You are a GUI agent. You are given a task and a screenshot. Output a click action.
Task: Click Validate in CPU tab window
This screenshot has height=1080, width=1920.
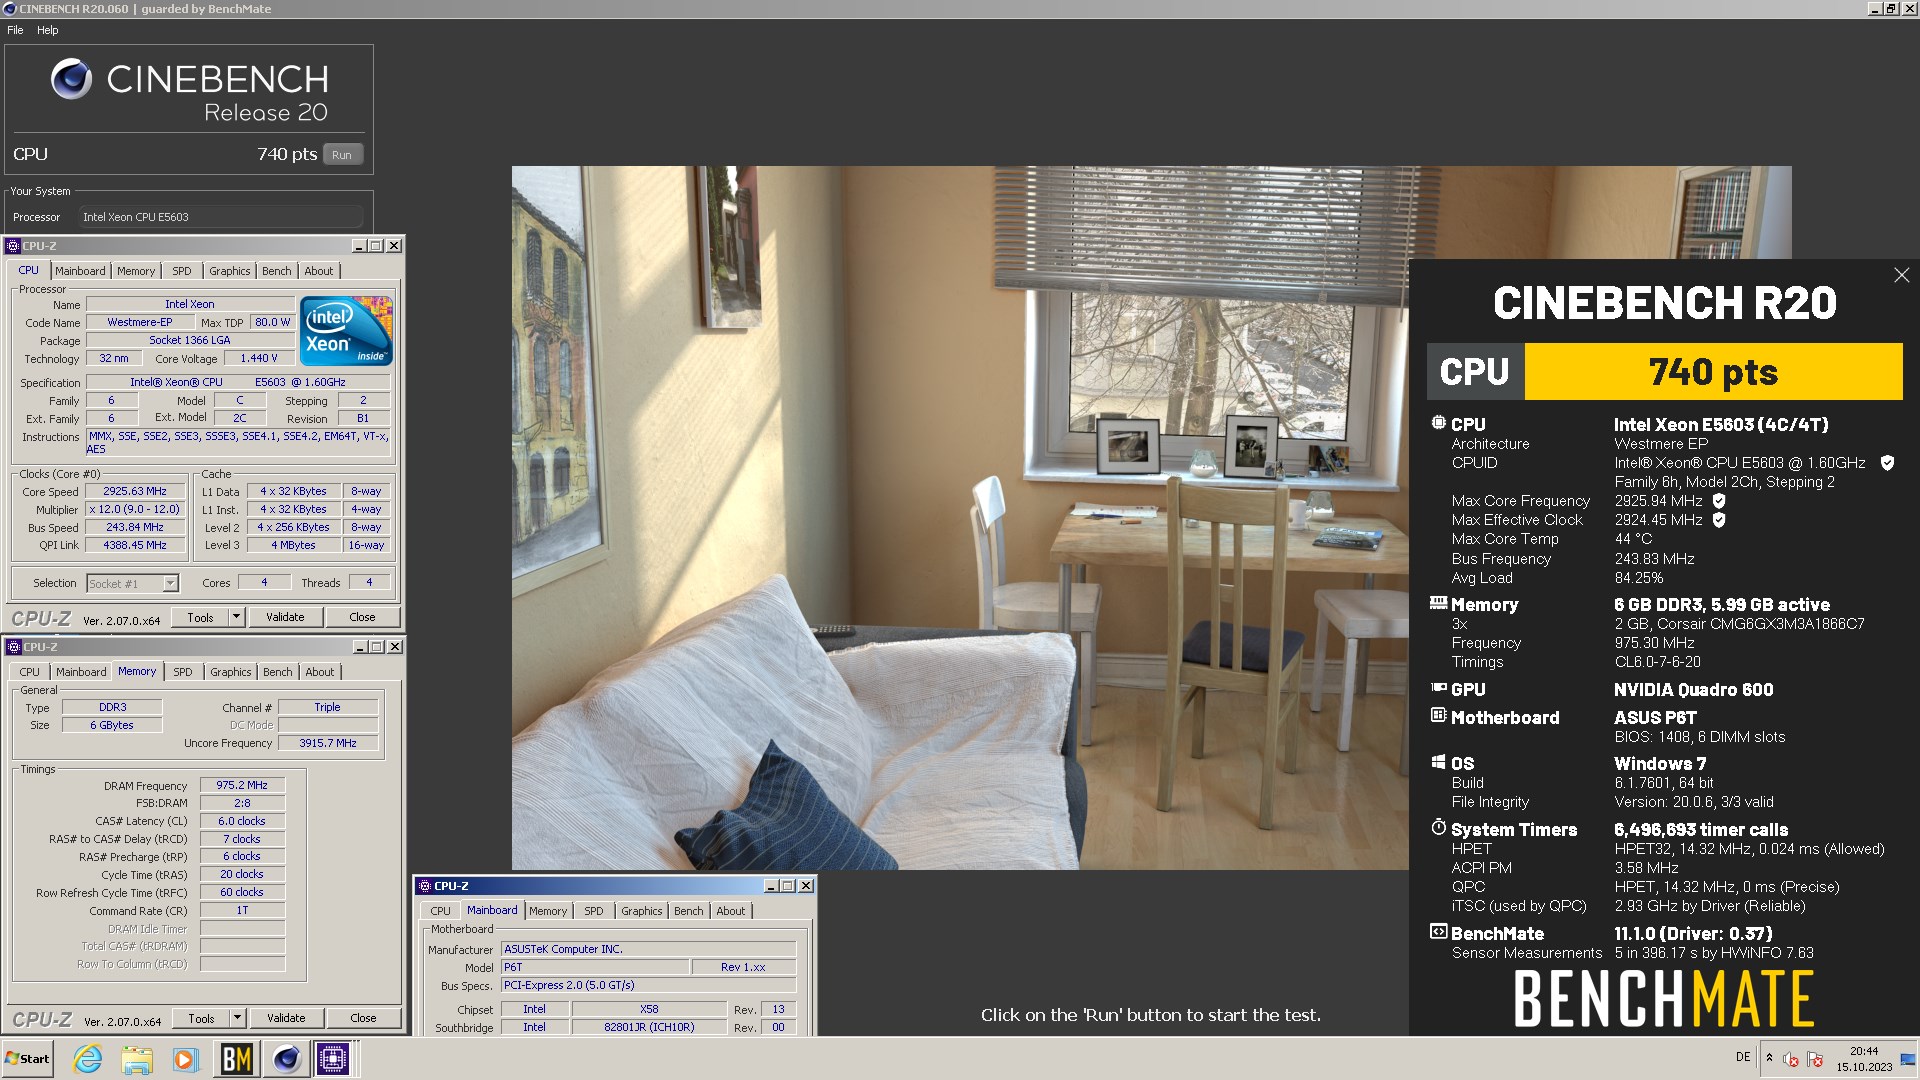285,617
